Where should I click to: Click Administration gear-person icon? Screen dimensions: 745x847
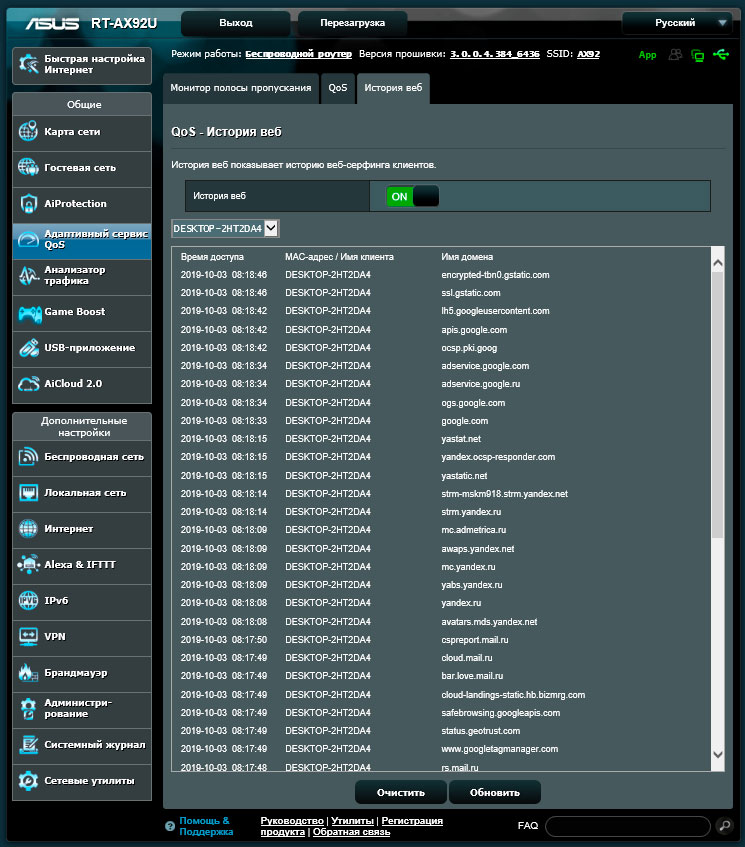tap(28, 709)
